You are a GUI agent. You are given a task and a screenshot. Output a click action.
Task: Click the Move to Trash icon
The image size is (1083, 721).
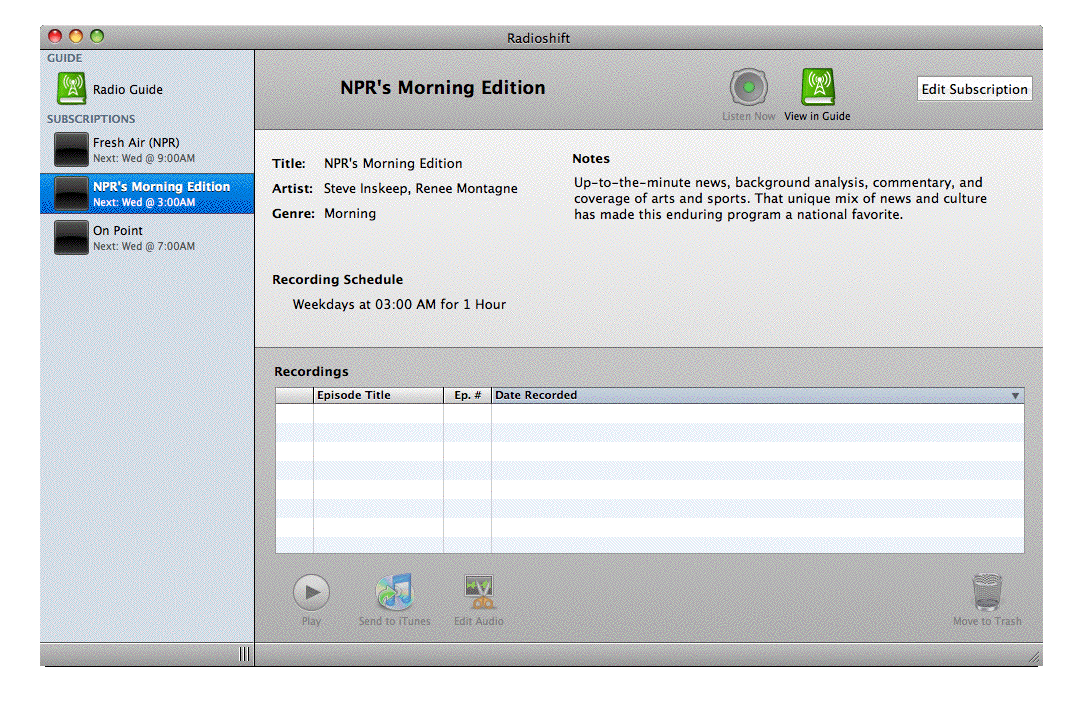pos(987,593)
